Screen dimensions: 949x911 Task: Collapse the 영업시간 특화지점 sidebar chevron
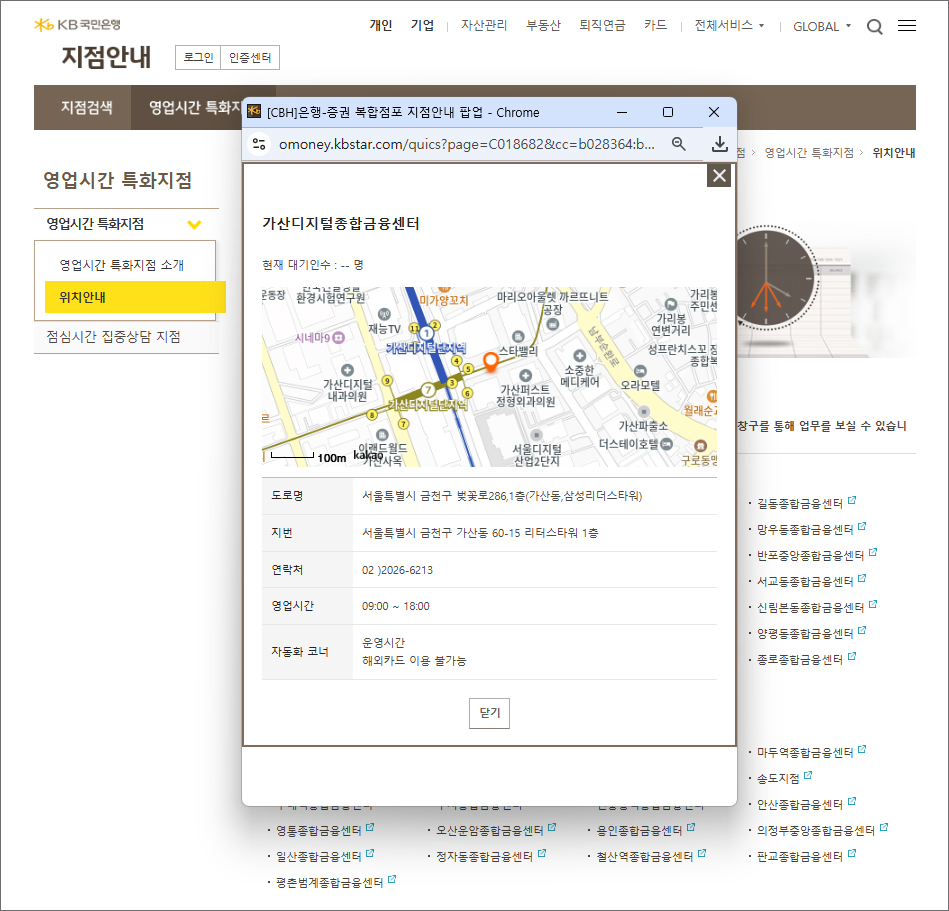click(194, 225)
